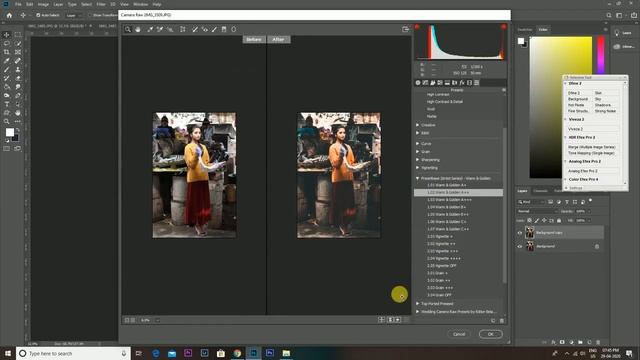Delete preset with trash icon
This screenshot has height=360, width=640.
coord(502,321)
